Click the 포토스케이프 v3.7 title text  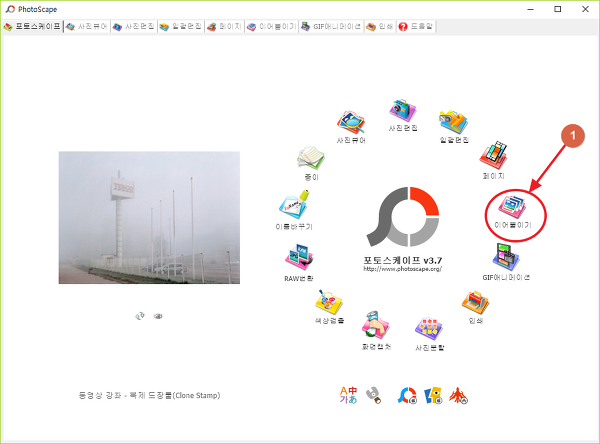point(403,260)
